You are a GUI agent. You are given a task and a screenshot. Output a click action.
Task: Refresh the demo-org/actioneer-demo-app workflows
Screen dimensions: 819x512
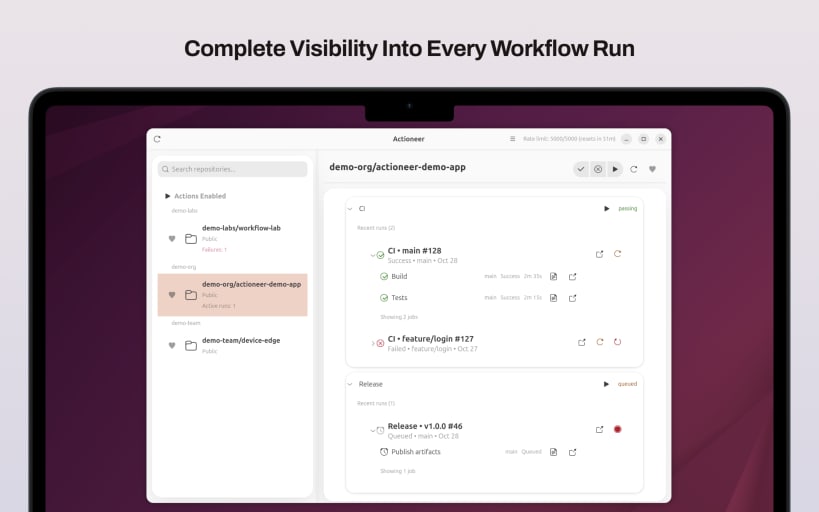634,169
